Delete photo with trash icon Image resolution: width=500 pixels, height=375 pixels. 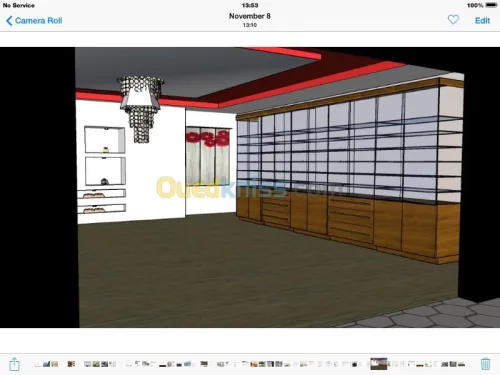[x=485, y=364]
